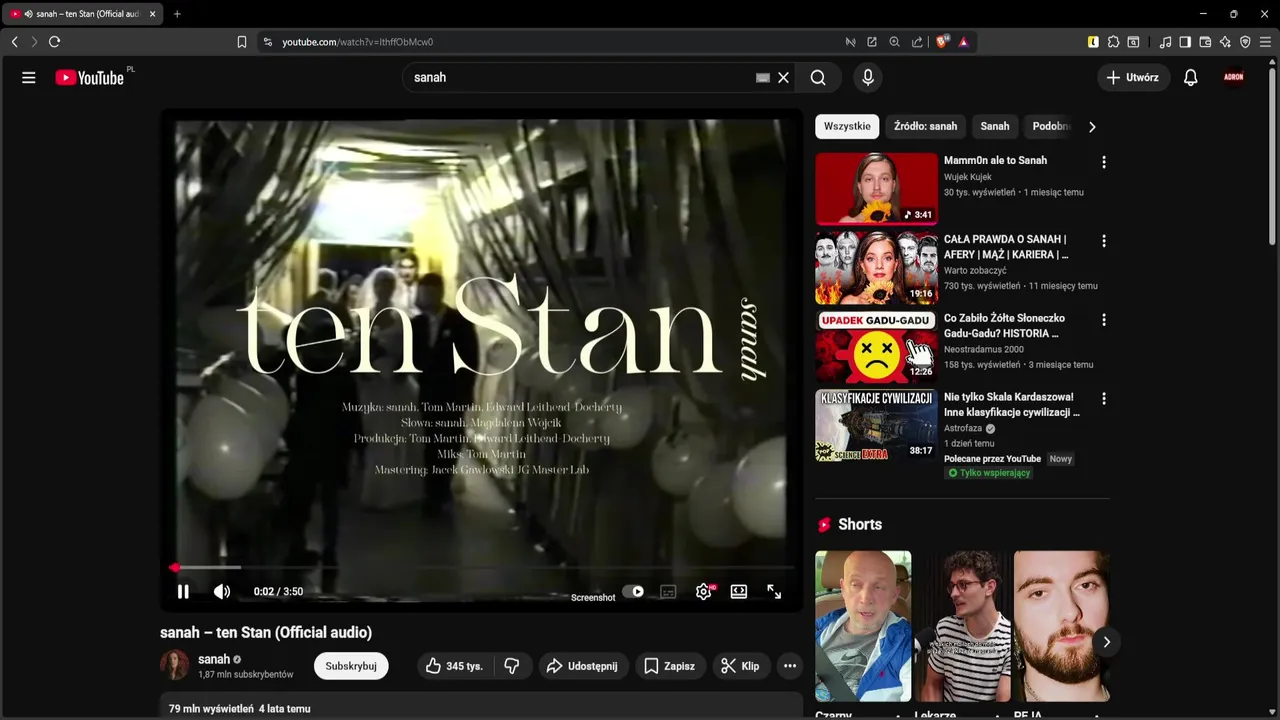The image size is (1280, 720).
Task: Reload the page
Action: (54, 42)
